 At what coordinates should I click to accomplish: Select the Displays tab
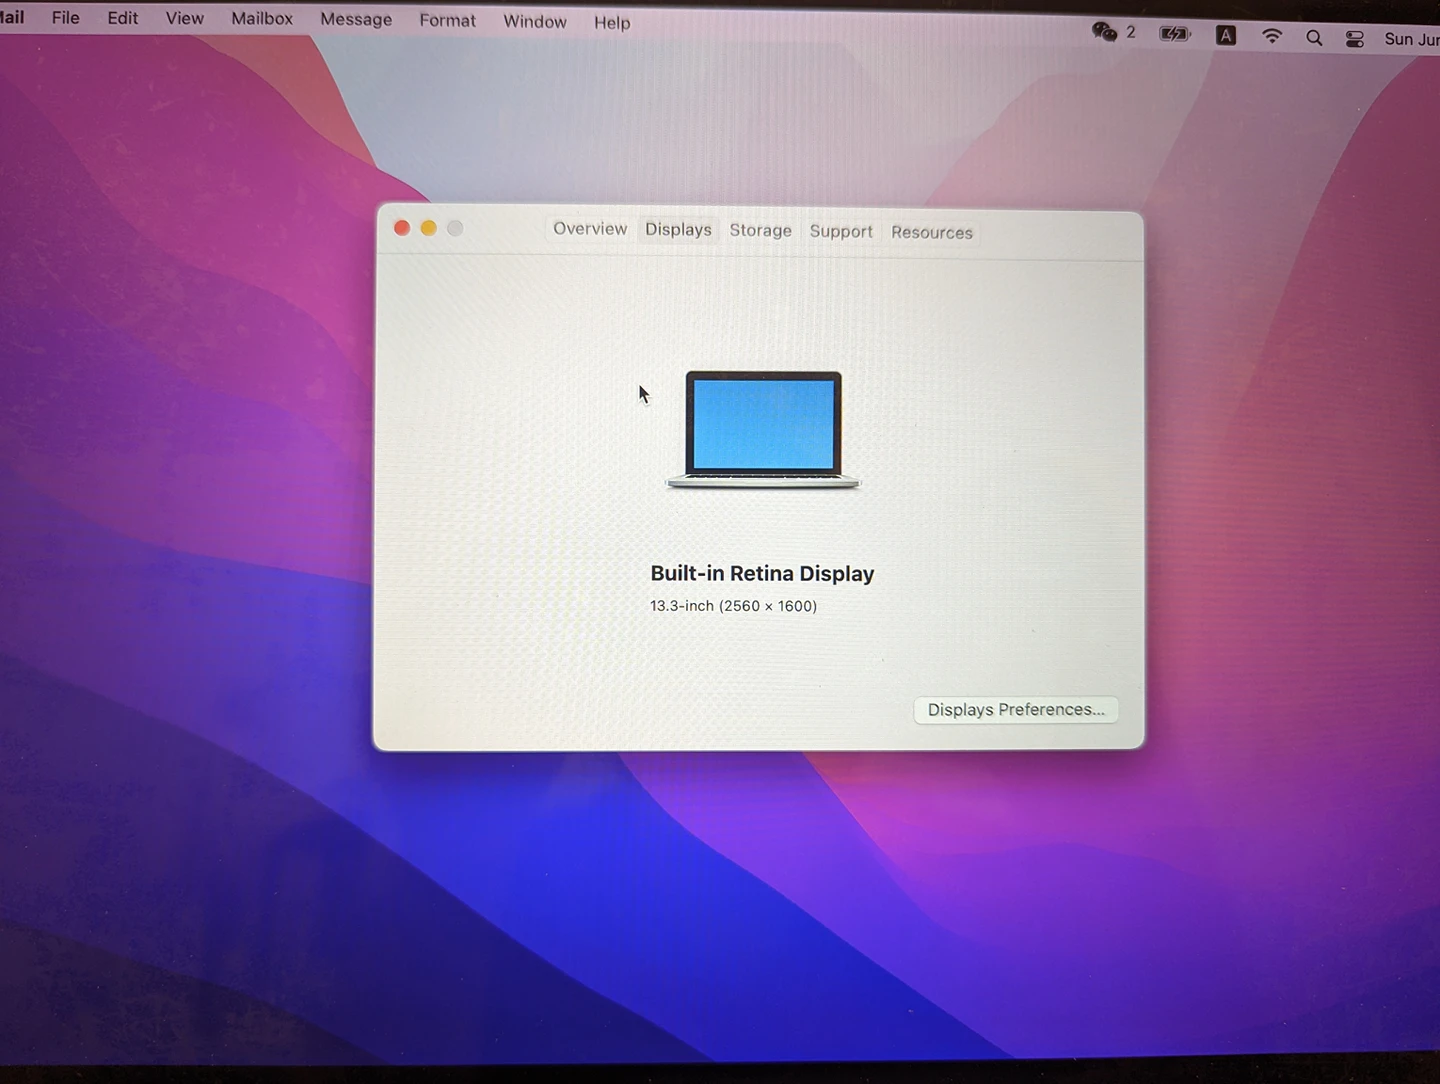click(x=678, y=230)
